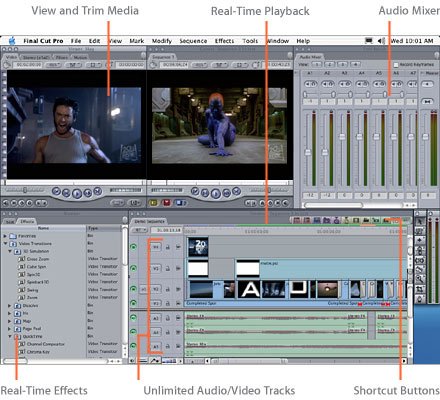Open the Apple menu
The width and height of the screenshot is (440, 400).
point(12,41)
